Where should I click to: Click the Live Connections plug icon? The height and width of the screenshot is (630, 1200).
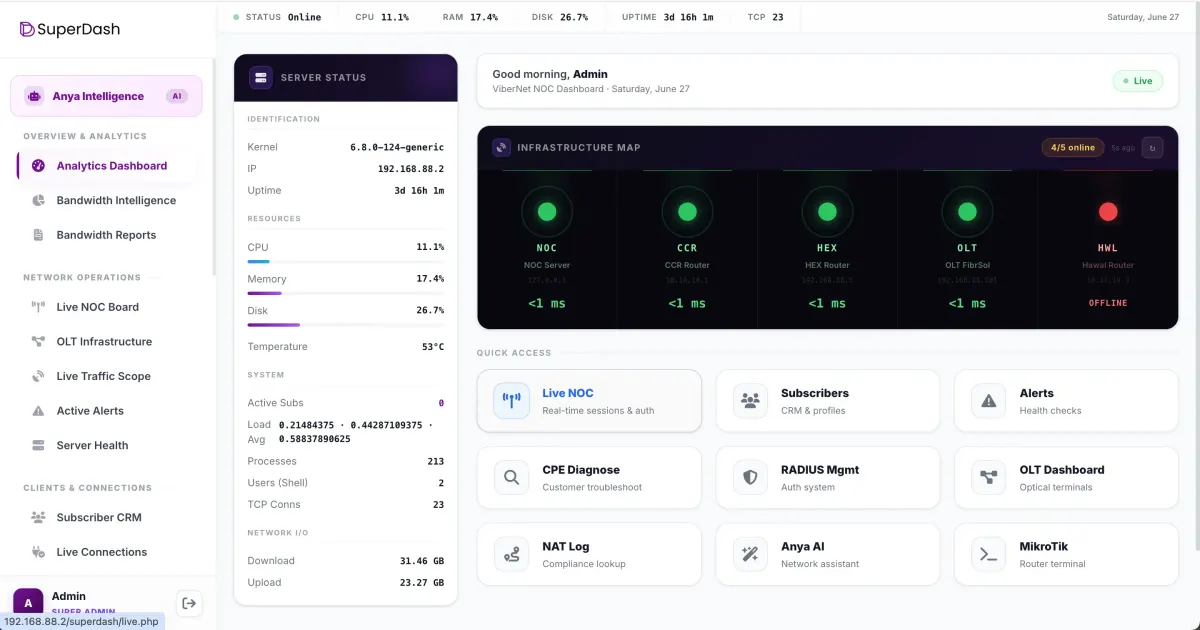click(38, 552)
